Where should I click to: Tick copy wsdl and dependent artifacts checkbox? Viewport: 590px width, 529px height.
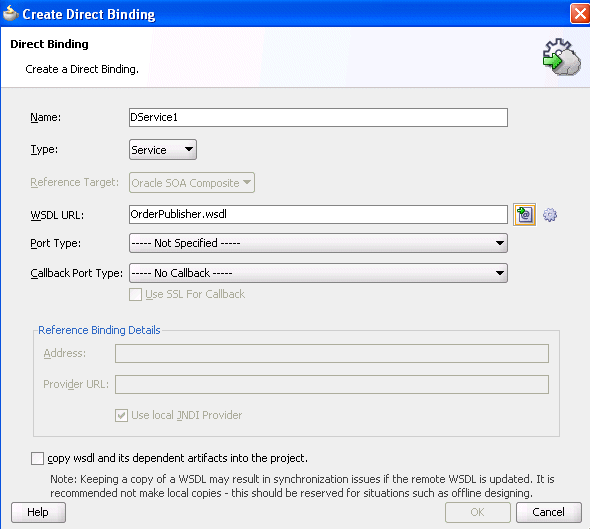[37, 458]
